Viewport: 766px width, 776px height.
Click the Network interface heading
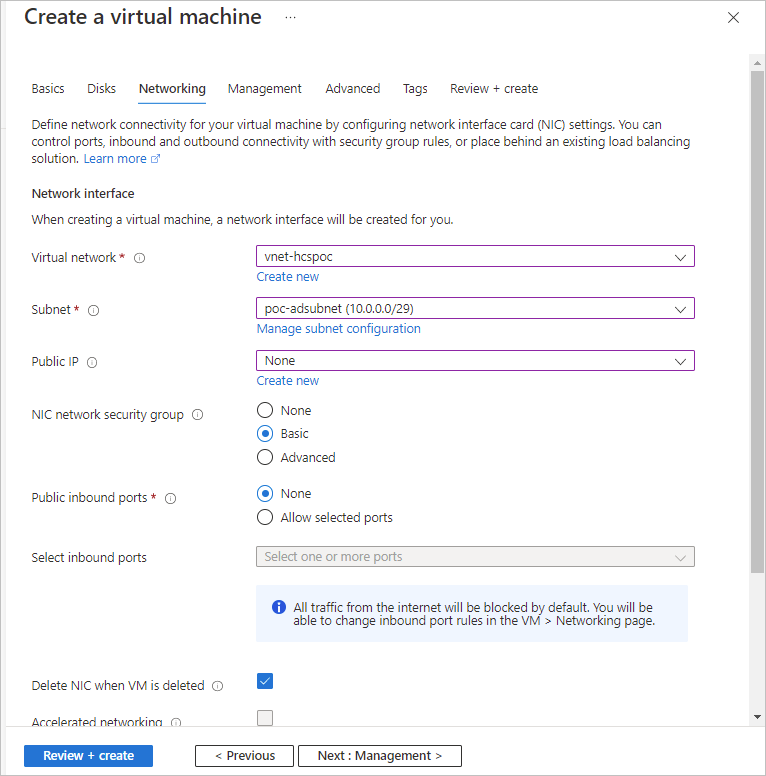pos(83,194)
